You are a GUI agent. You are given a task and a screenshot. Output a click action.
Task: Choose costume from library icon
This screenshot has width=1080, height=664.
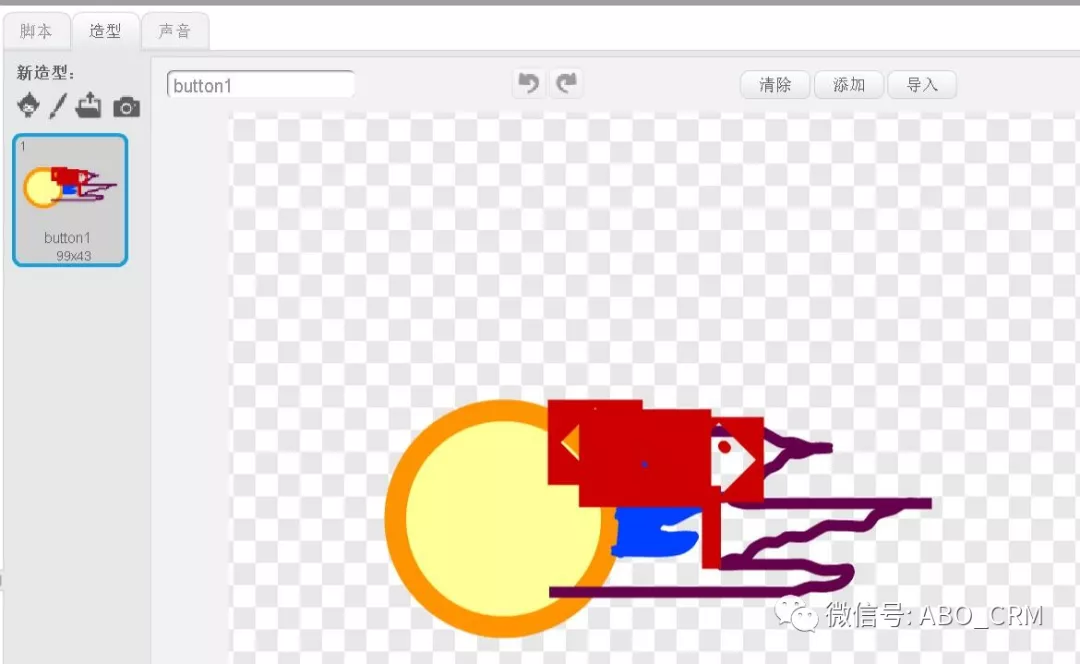coord(28,105)
